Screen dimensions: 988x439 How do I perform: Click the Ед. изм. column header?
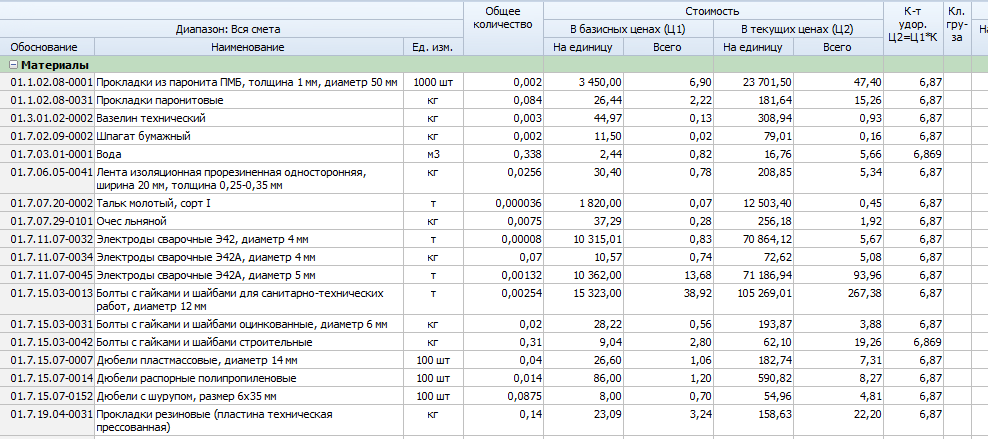pyautogui.click(x=432, y=47)
